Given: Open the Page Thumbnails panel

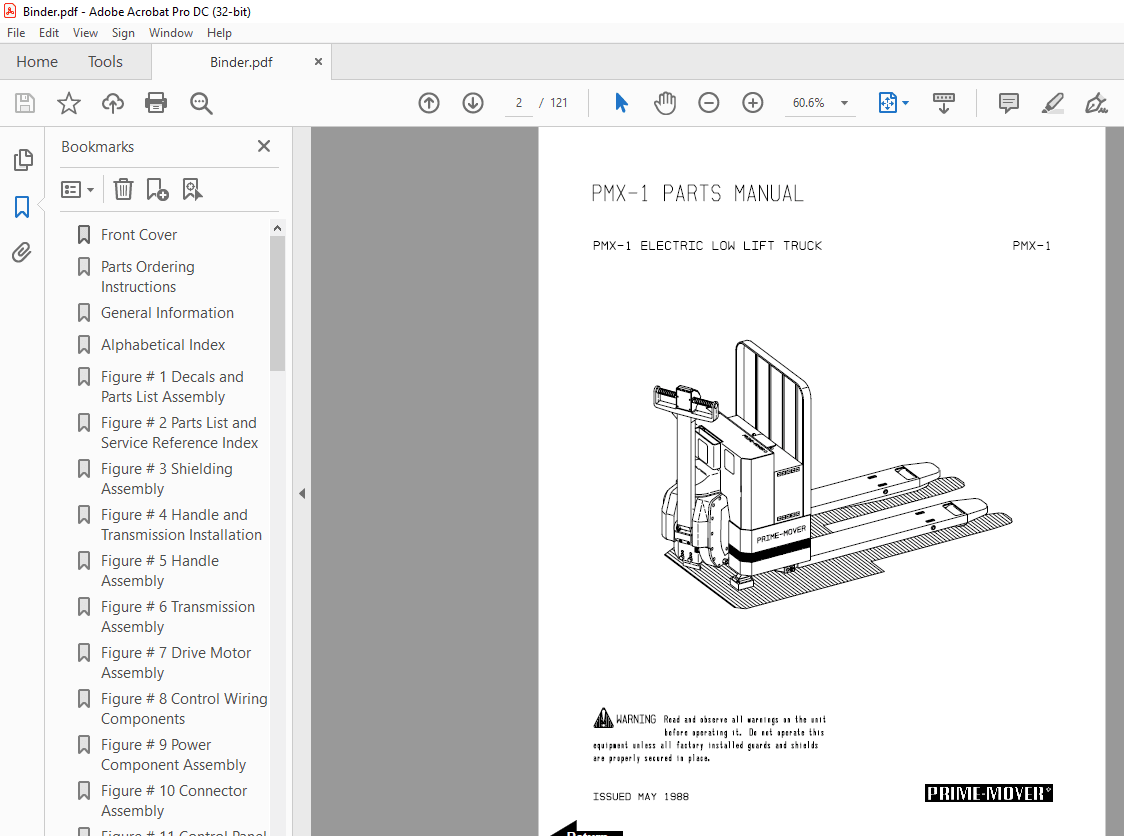Looking at the screenshot, I should [x=22, y=159].
